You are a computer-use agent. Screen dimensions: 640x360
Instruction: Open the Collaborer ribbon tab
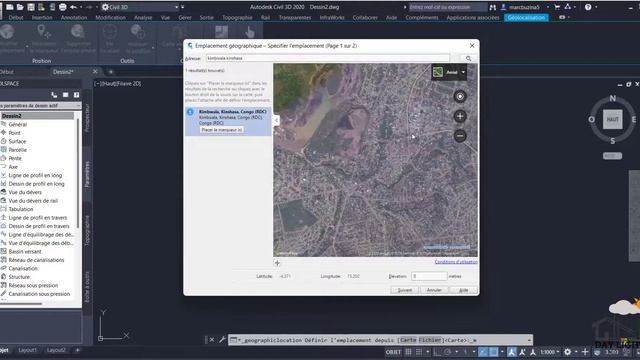click(x=365, y=18)
